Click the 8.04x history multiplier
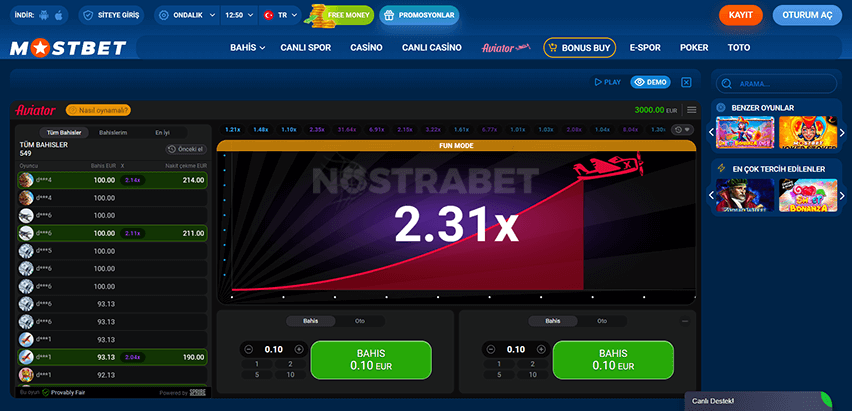The image size is (852, 411). (x=630, y=130)
